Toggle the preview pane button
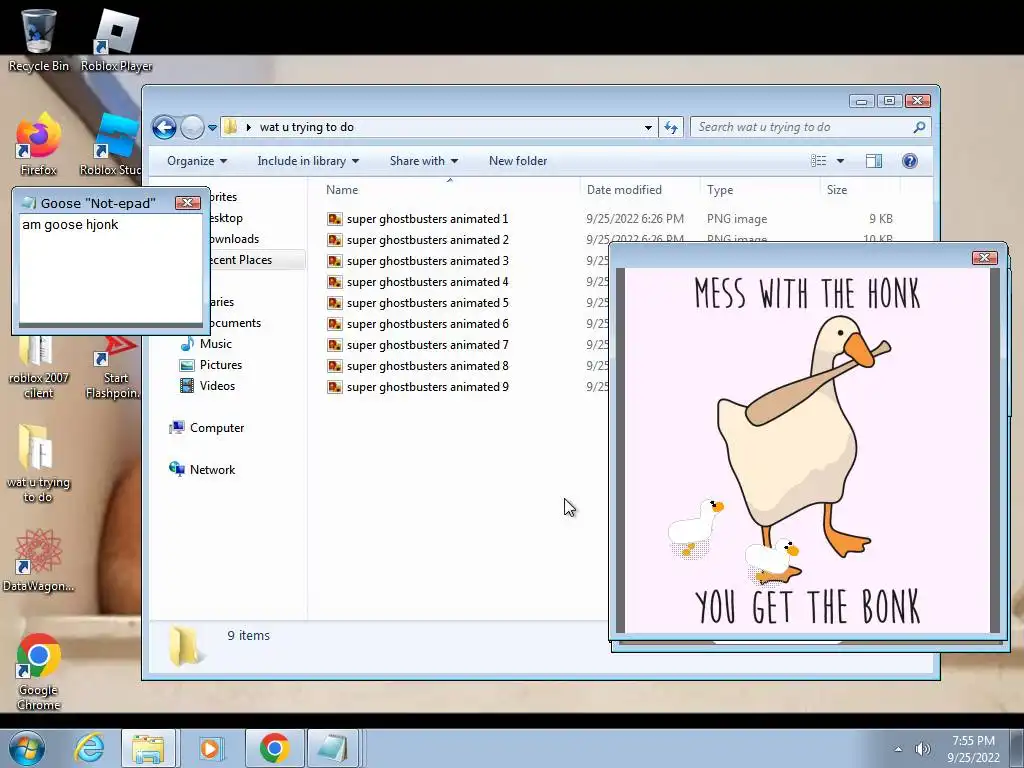The width and height of the screenshot is (1024, 768). [874, 161]
